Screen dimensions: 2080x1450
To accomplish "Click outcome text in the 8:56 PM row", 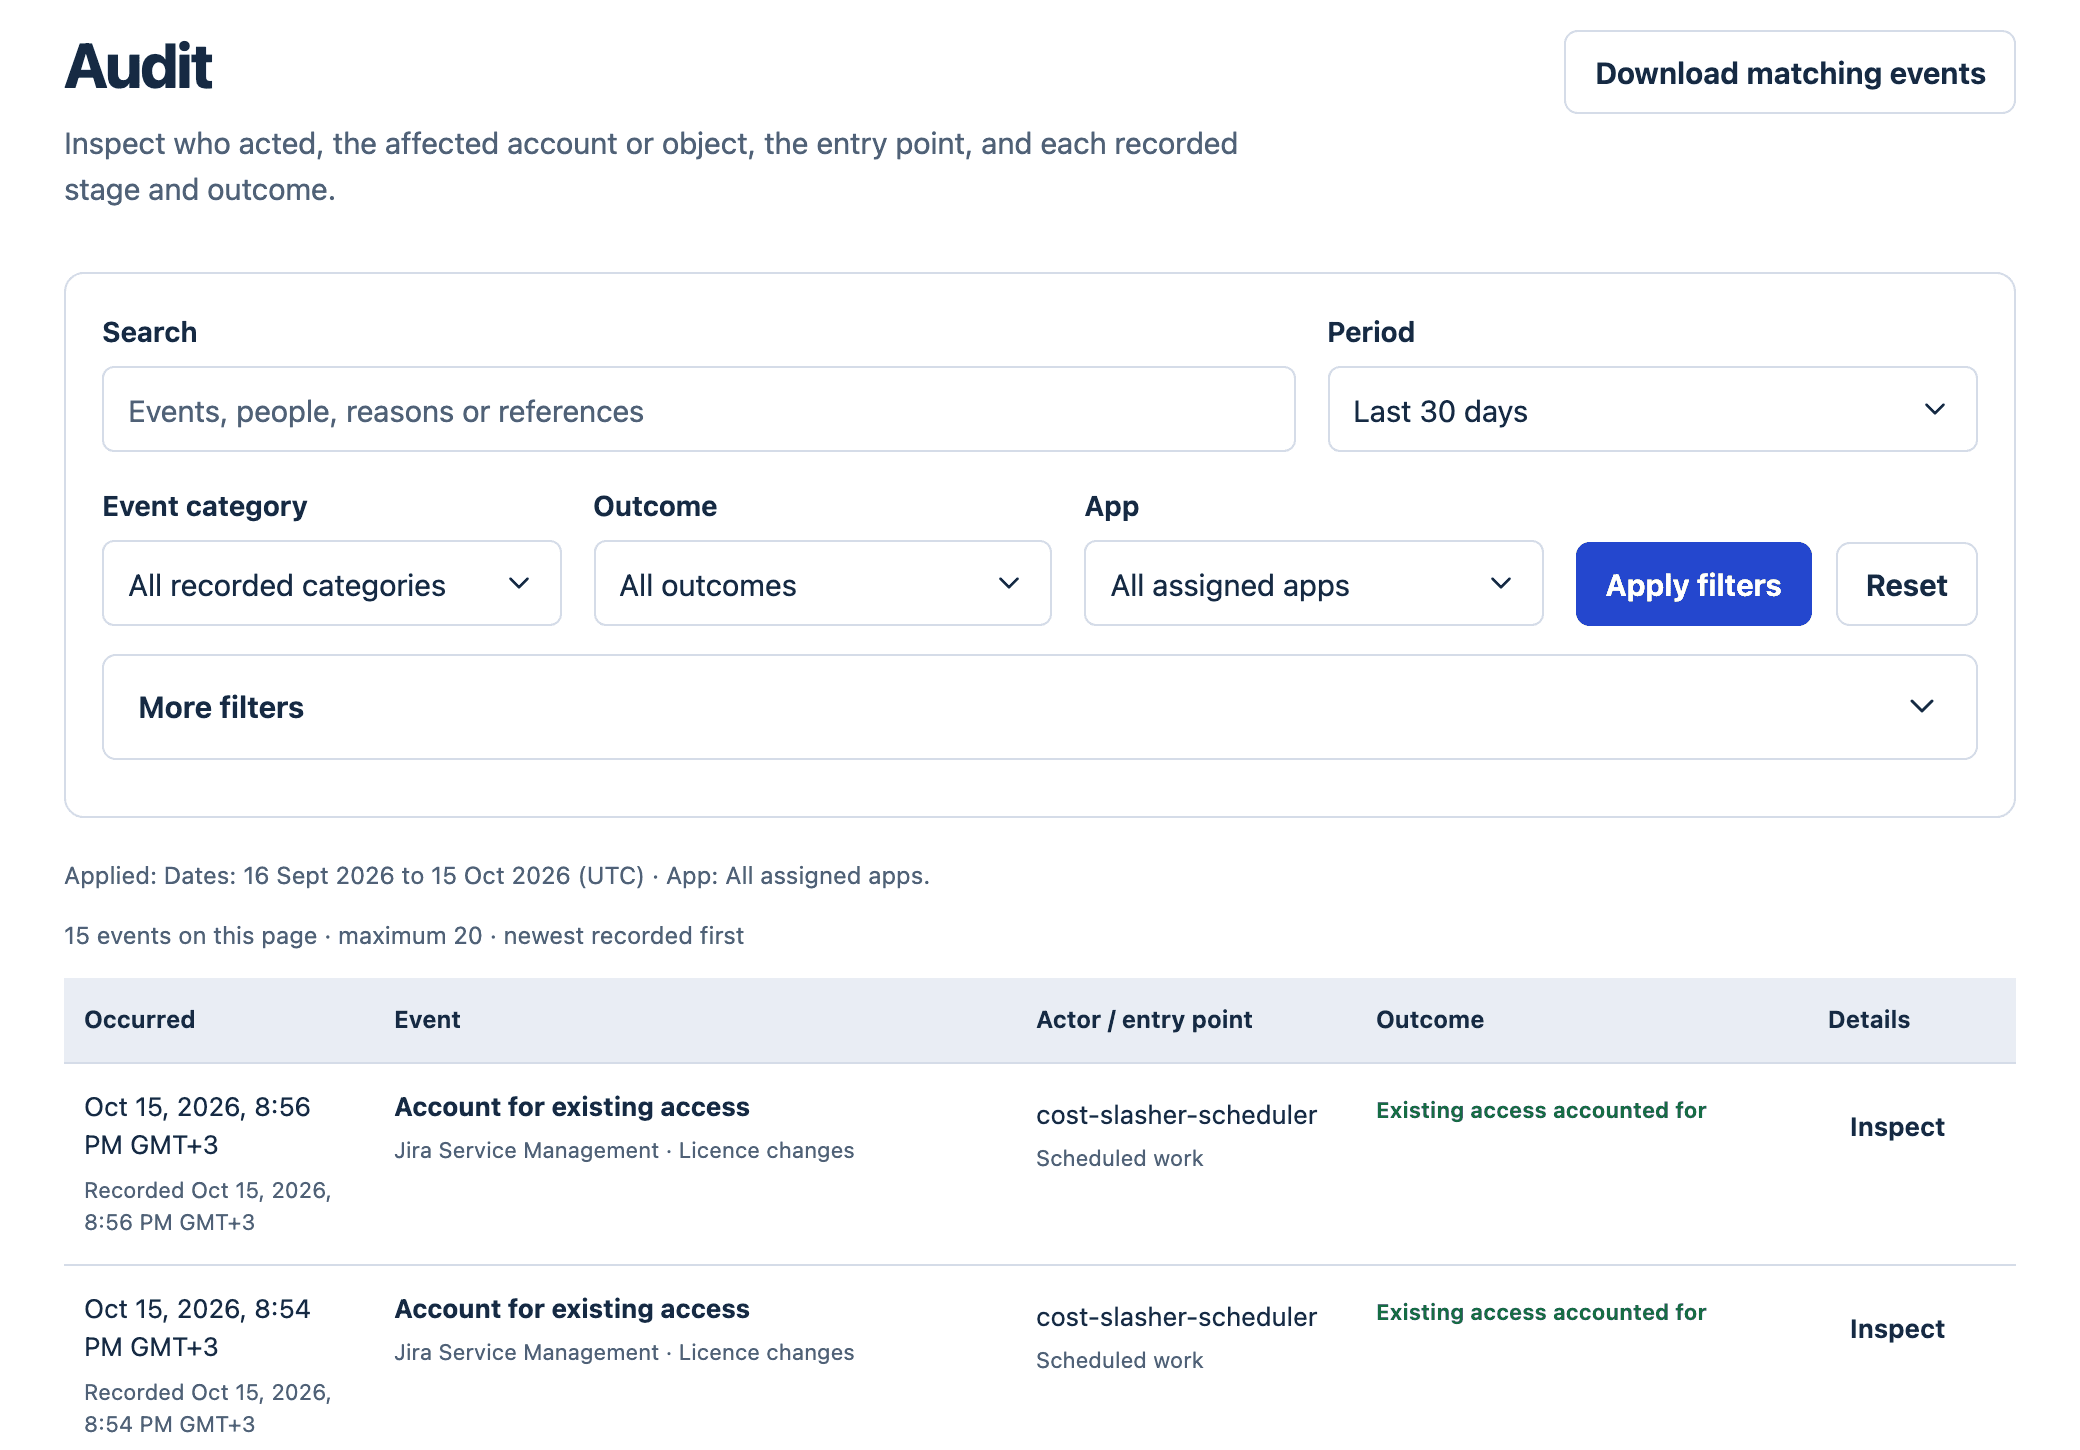I will 1541,1110.
